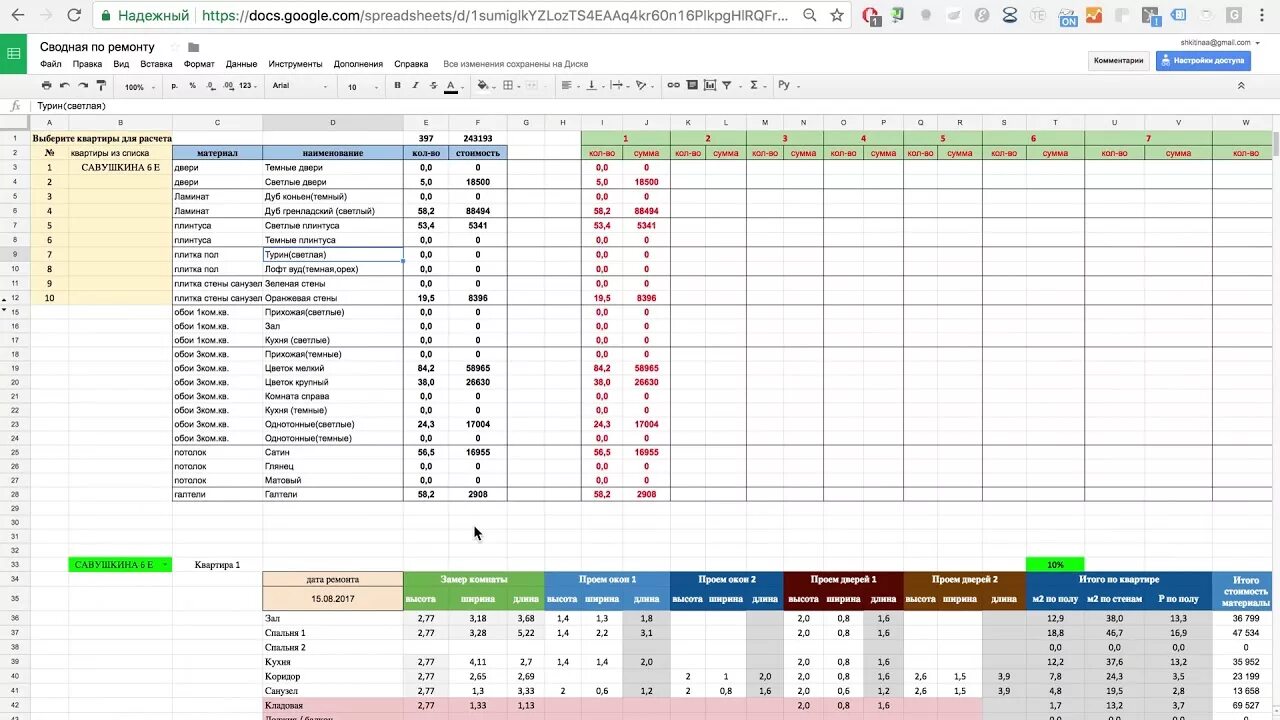Open the Вставка menu
The width and height of the screenshot is (1280, 720).
(156, 63)
